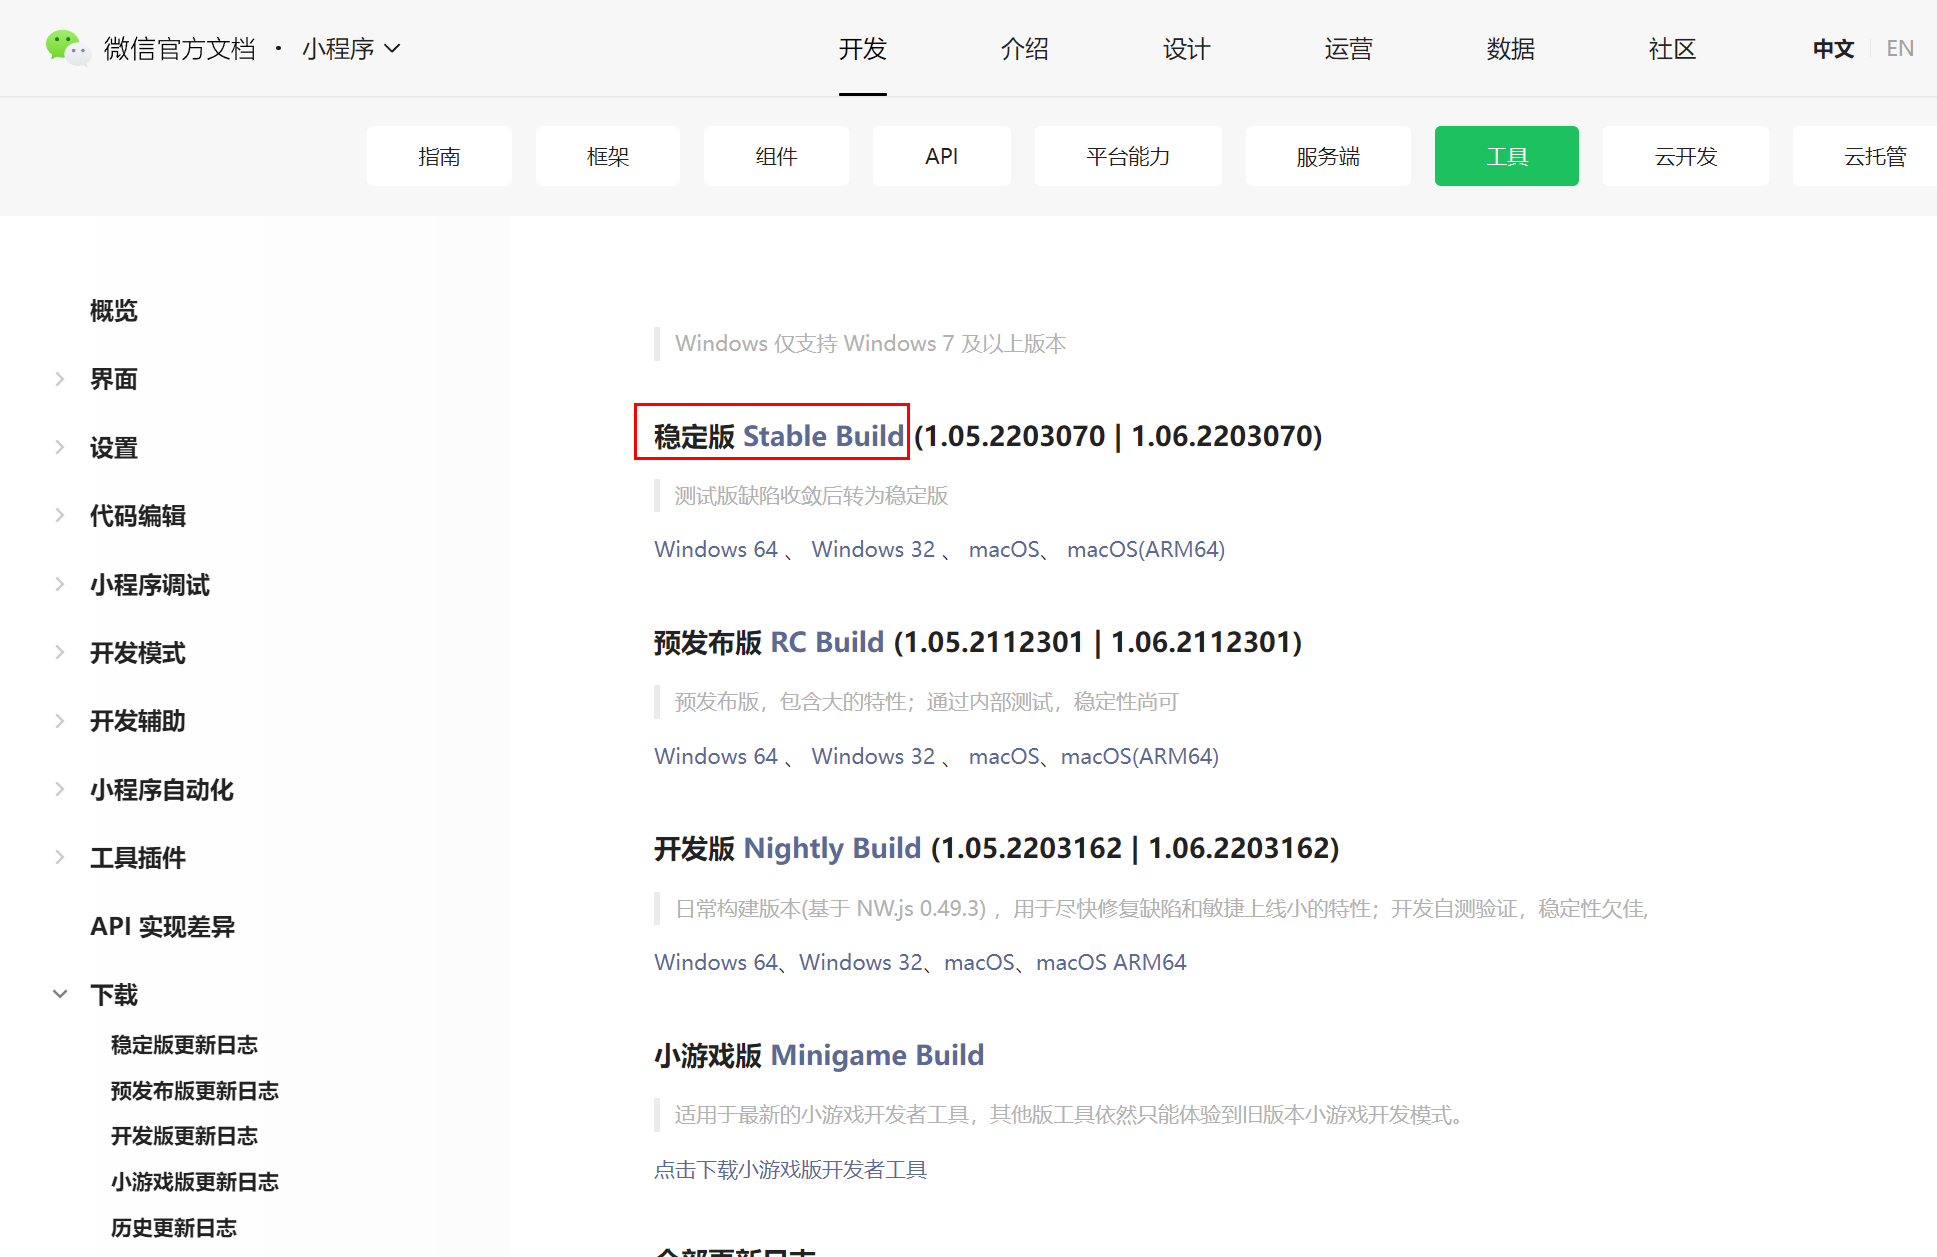Click the WeChat logo icon
The image size is (1937, 1257).
click(x=66, y=47)
